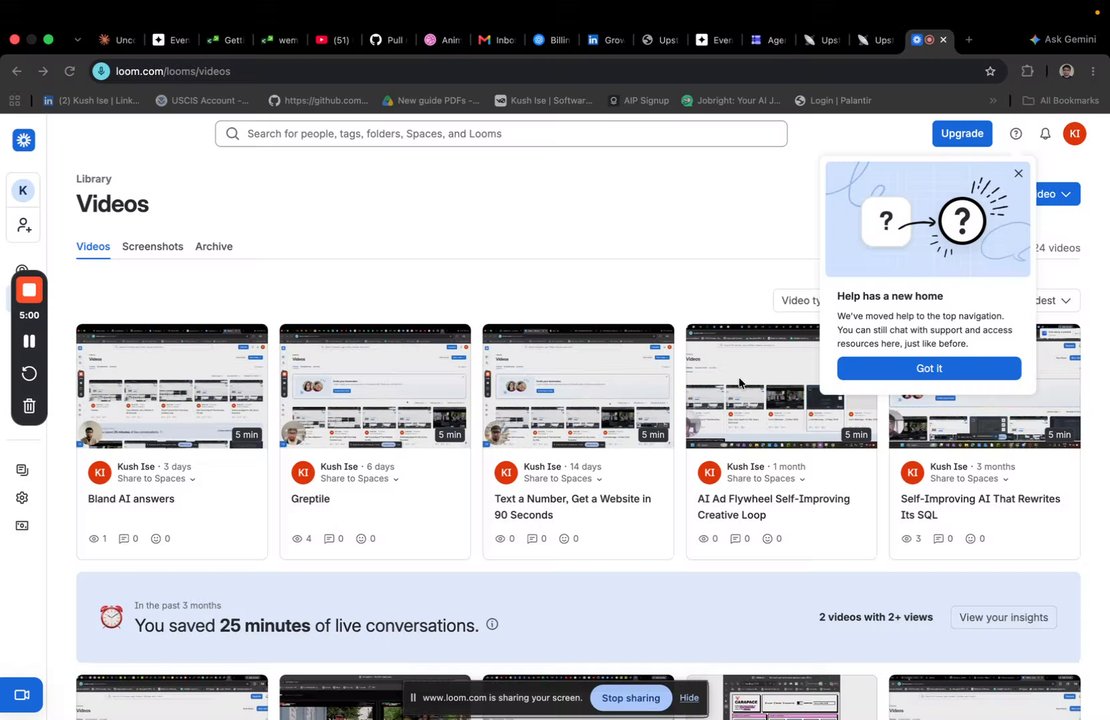
Task: Restart the recording with the circular arrow icon
Action: [x=29, y=373]
